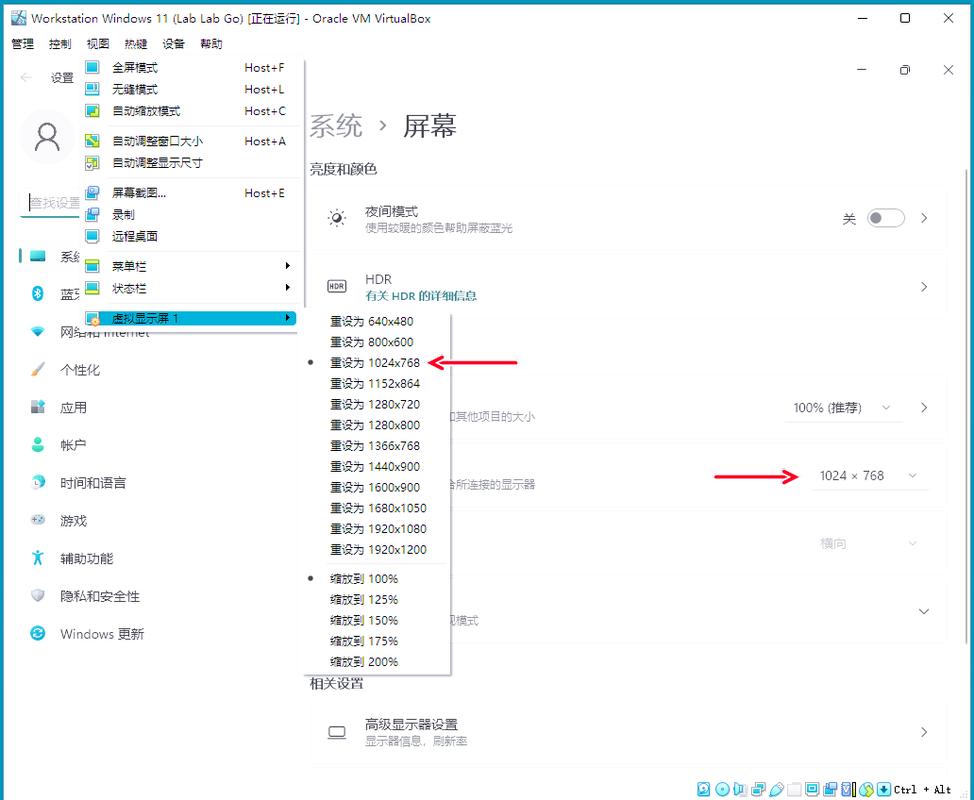Screen dimensions: 974x800
Task: Click the optical disc status icon
Action: tap(722, 789)
